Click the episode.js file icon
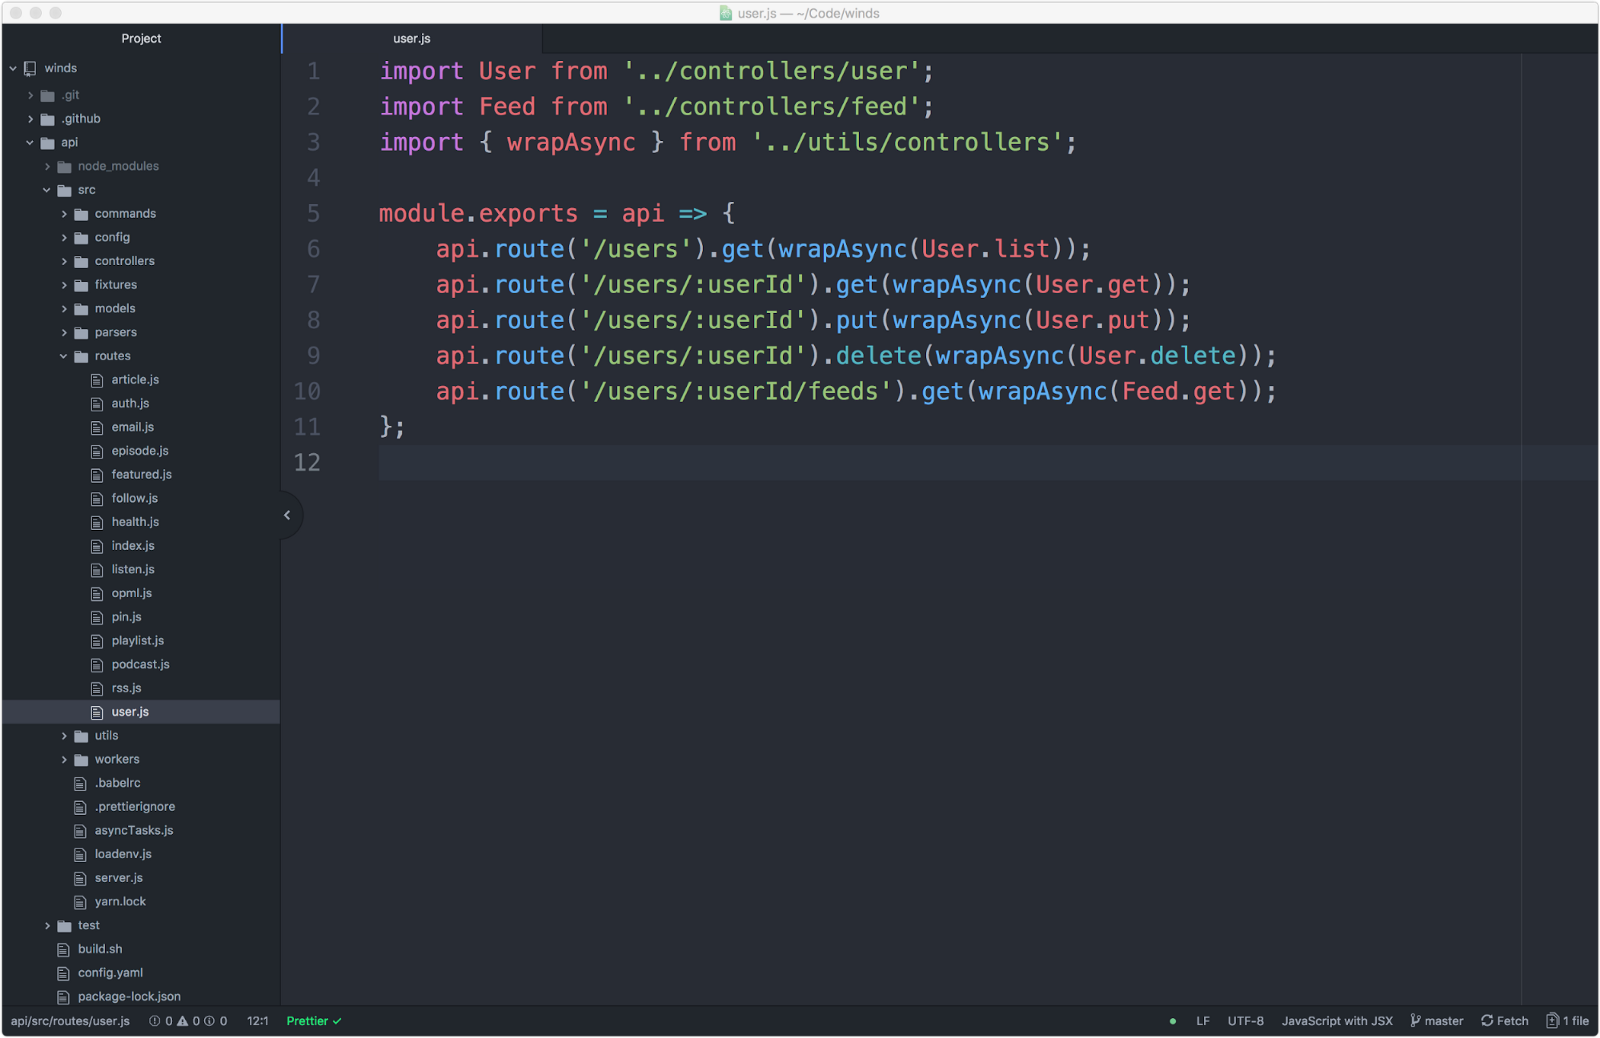This screenshot has width=1600, height=1038. click(x=97, y=451)
